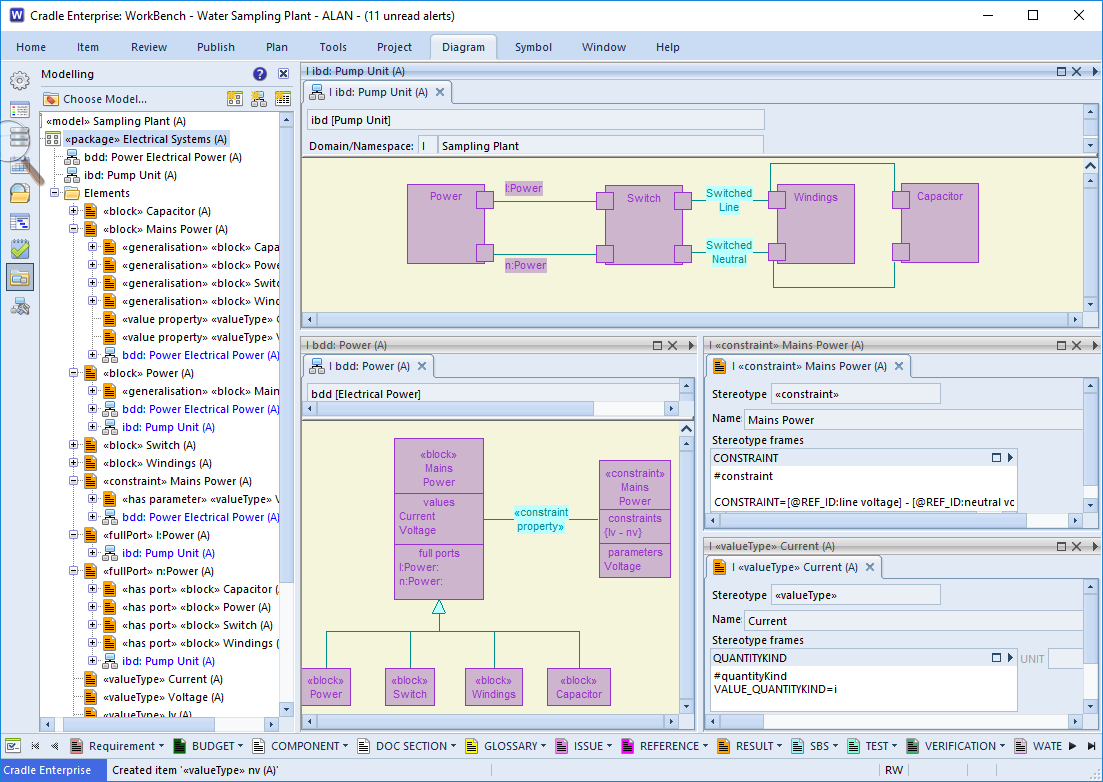The width and height of the screenshot is (1103, 782).
Task: Select the Capacitor block in ibd diagram
Action: [x=940, y=224]
